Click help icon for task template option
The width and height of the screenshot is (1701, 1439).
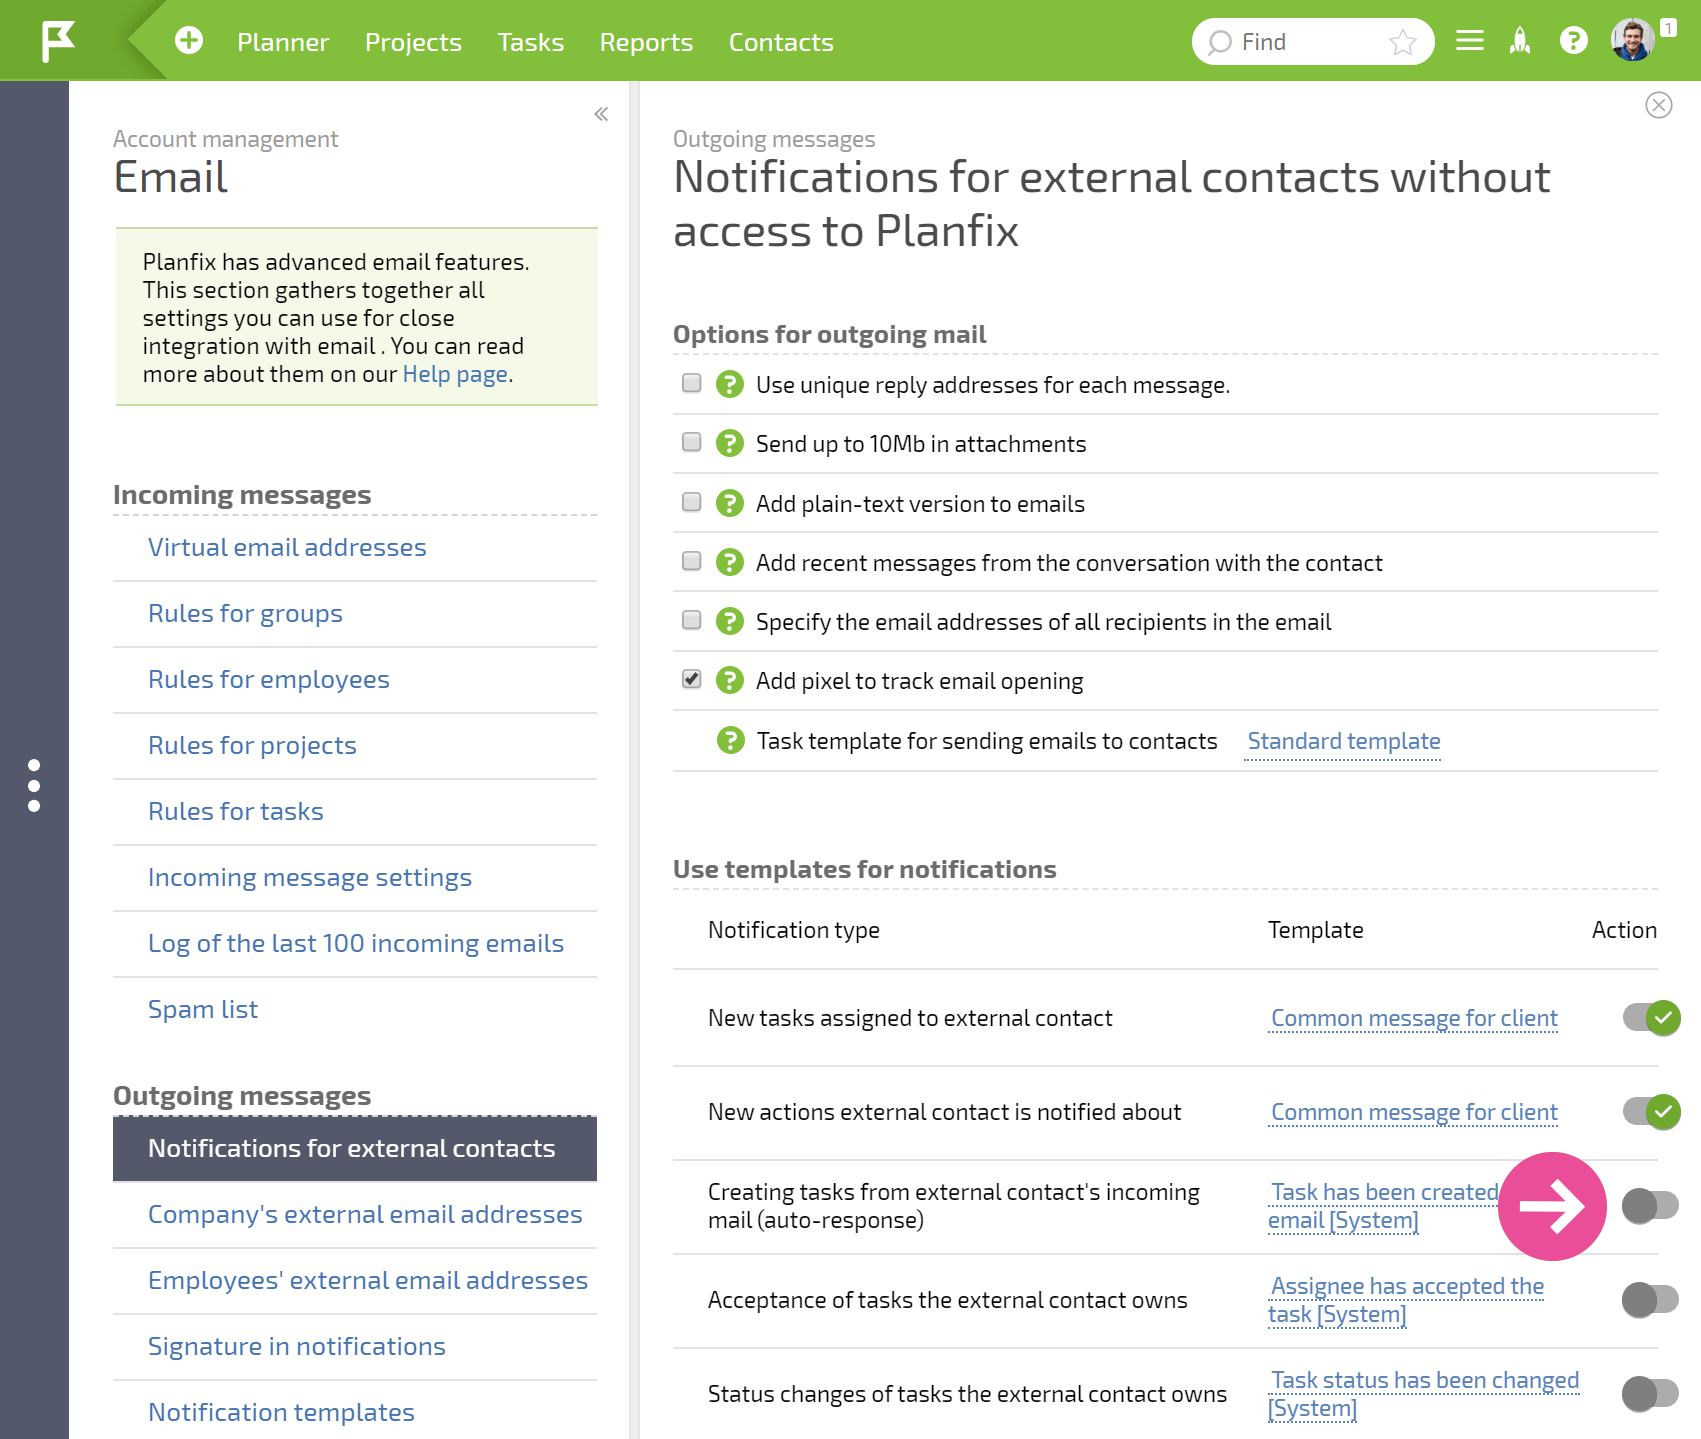pyautogui.click(x=731, y=740)
